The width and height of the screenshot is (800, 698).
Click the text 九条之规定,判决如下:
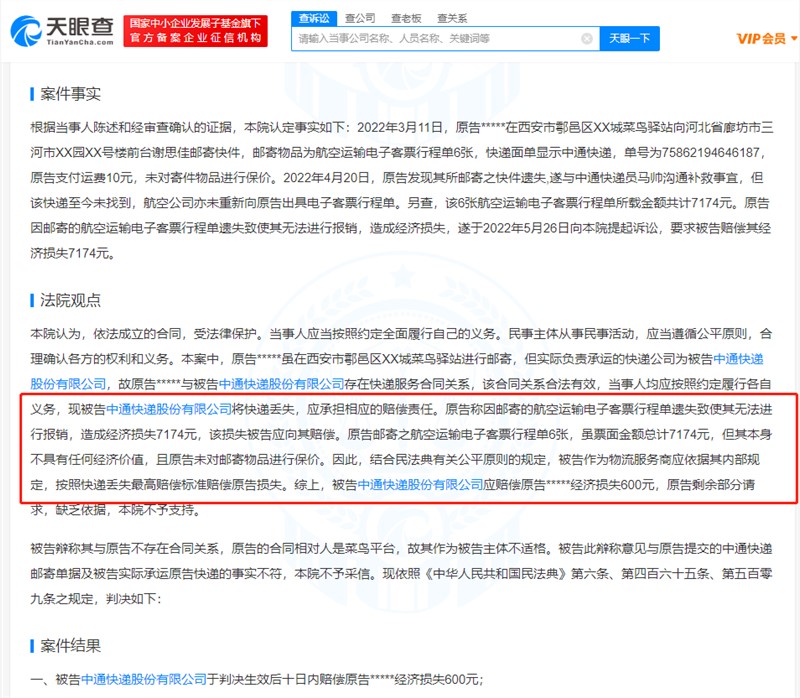click(96, 599)
